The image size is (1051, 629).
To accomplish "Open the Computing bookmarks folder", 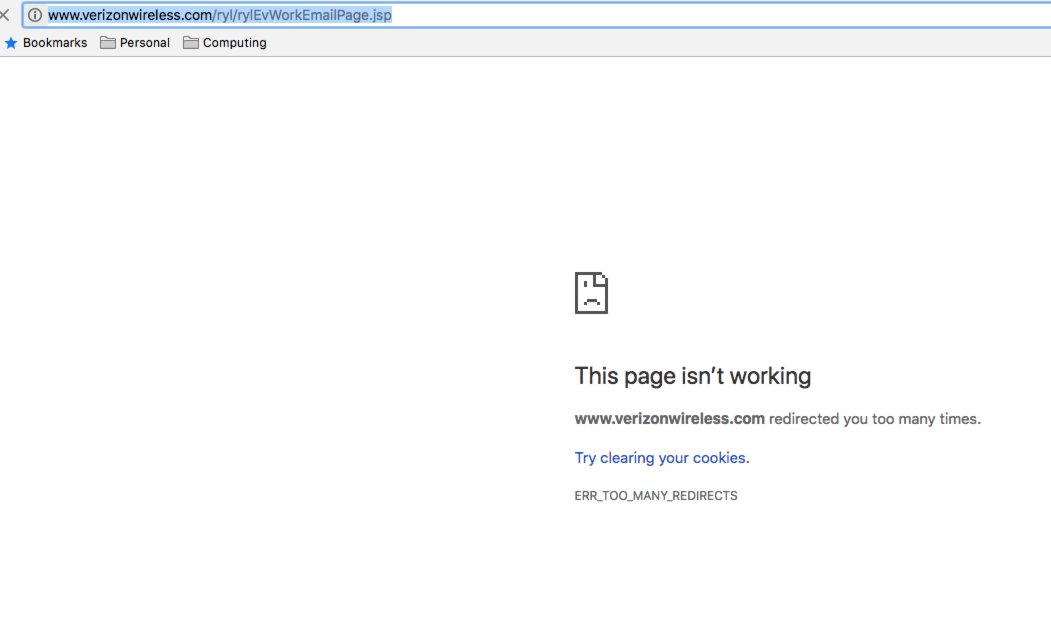I will point(225,43).
